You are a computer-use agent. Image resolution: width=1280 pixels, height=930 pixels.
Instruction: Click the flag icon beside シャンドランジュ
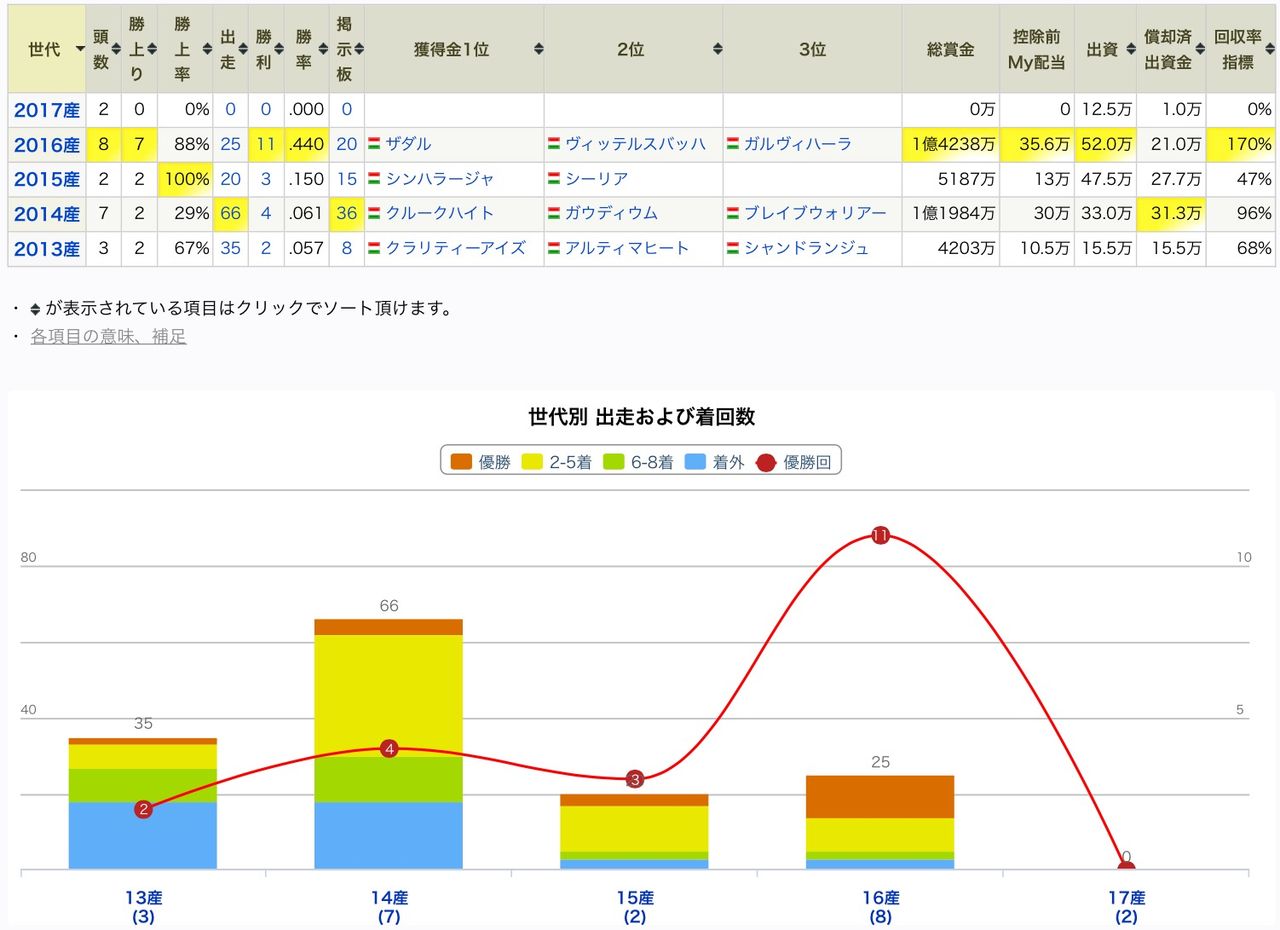(x=731, y=248)
